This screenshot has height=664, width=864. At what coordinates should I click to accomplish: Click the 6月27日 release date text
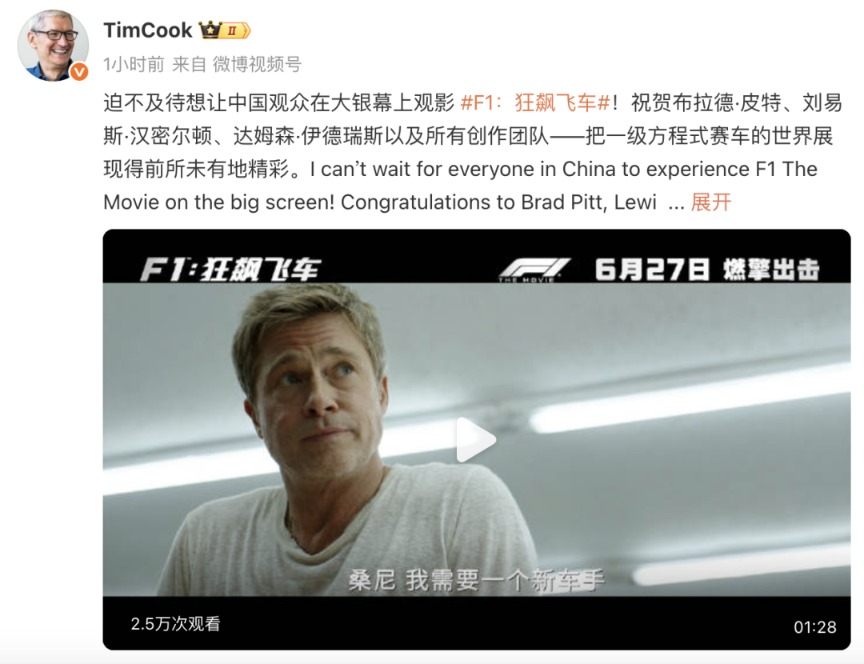coord(651,269)
